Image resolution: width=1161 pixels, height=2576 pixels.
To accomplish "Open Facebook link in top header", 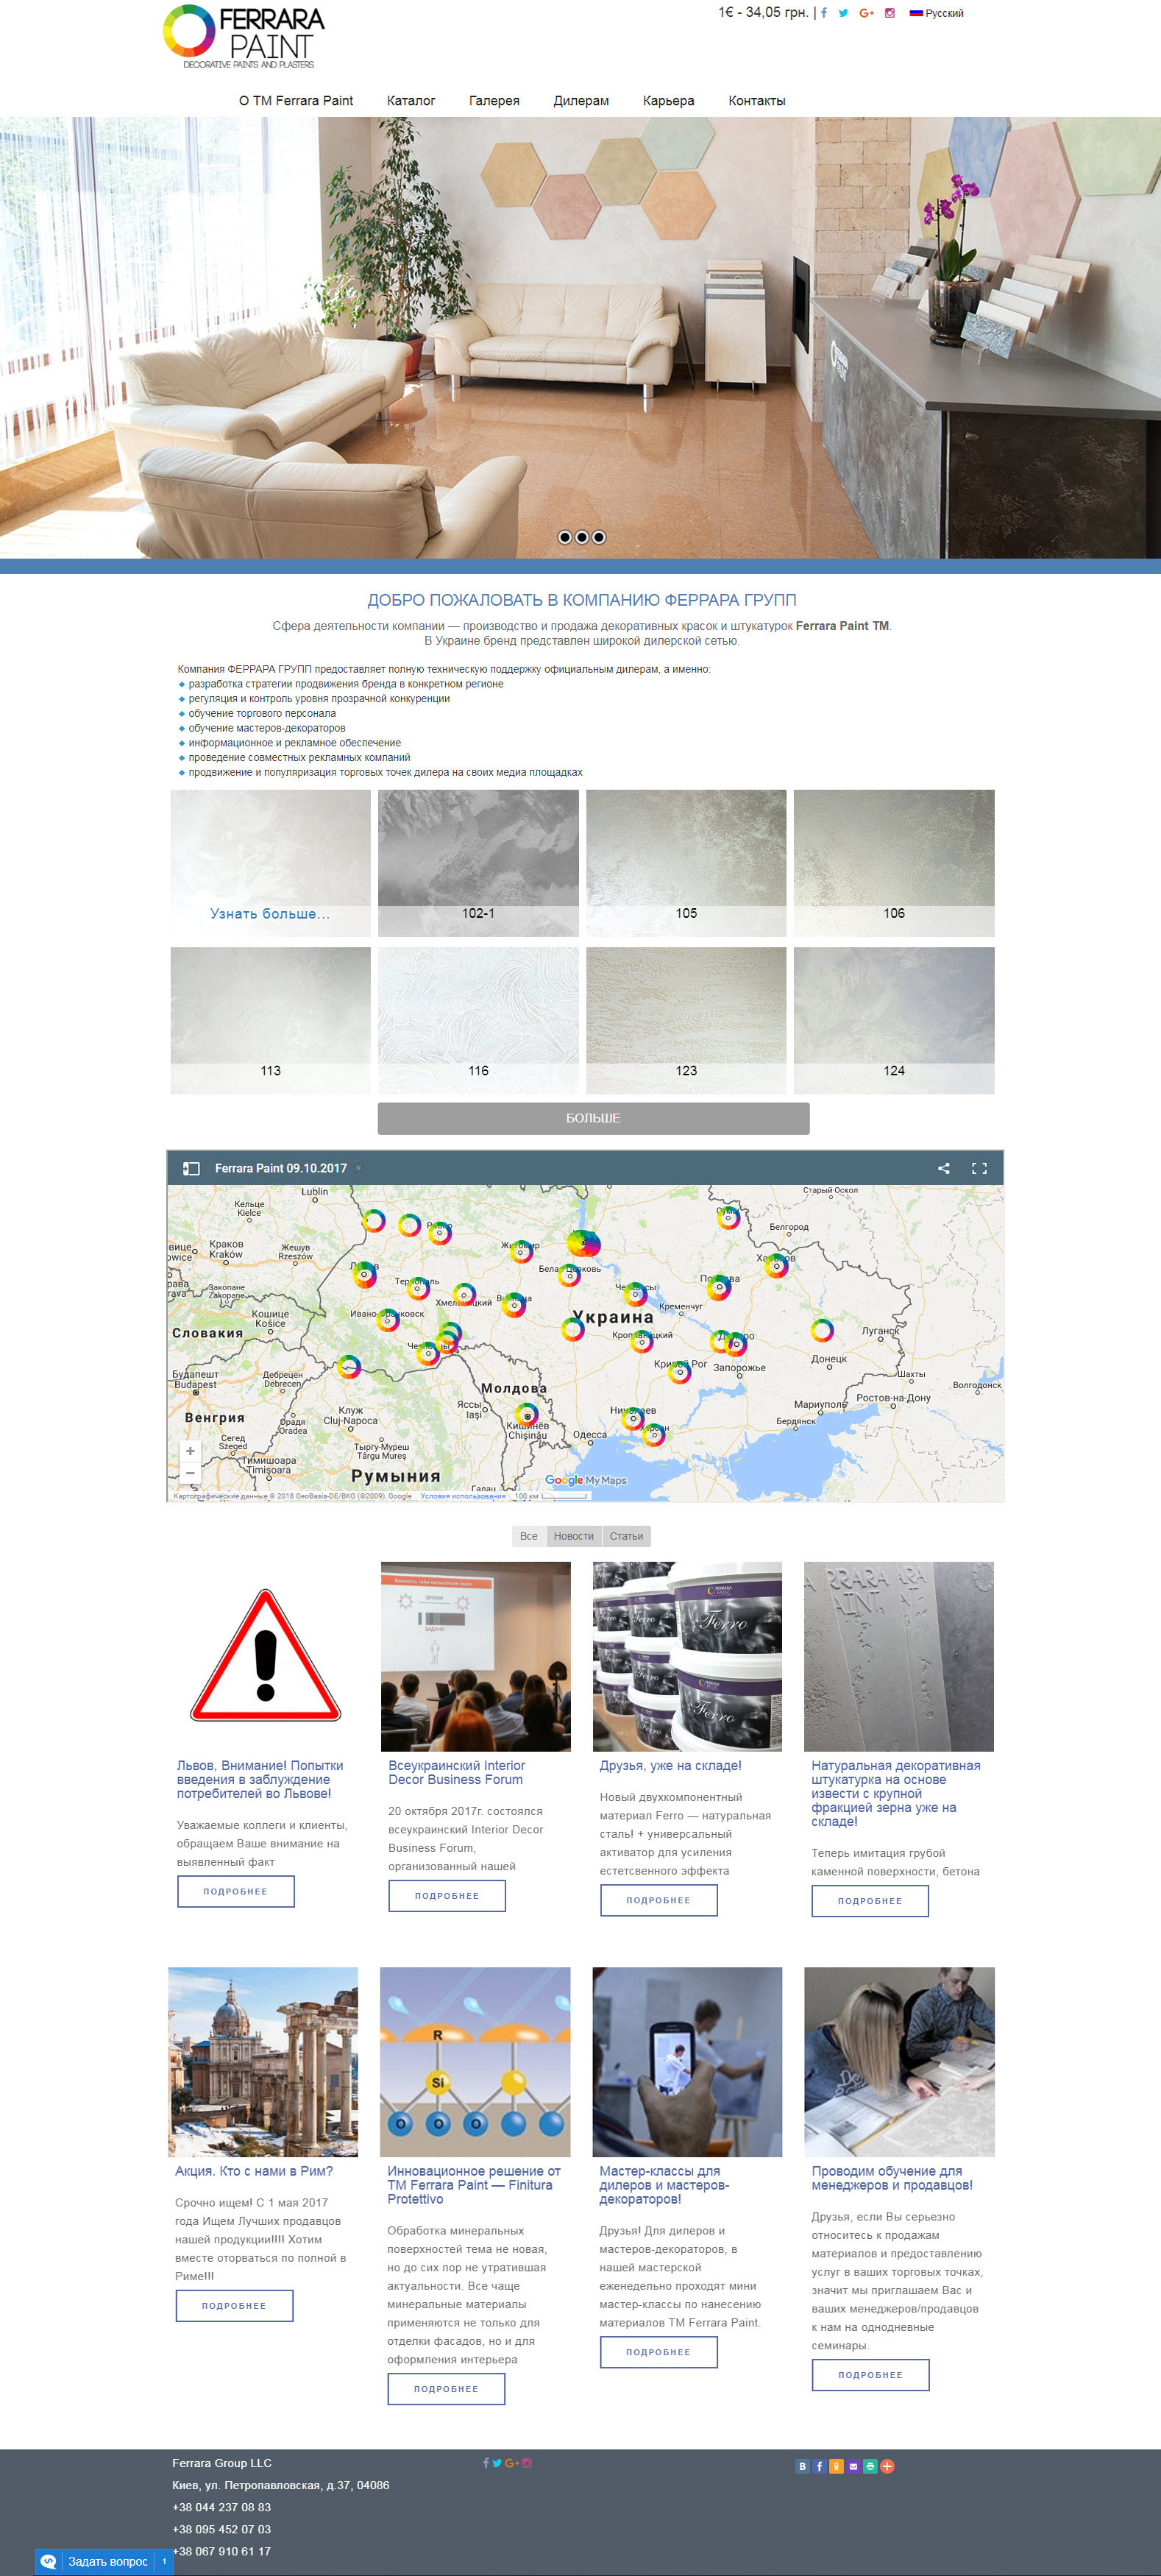I will coord(824,13).
